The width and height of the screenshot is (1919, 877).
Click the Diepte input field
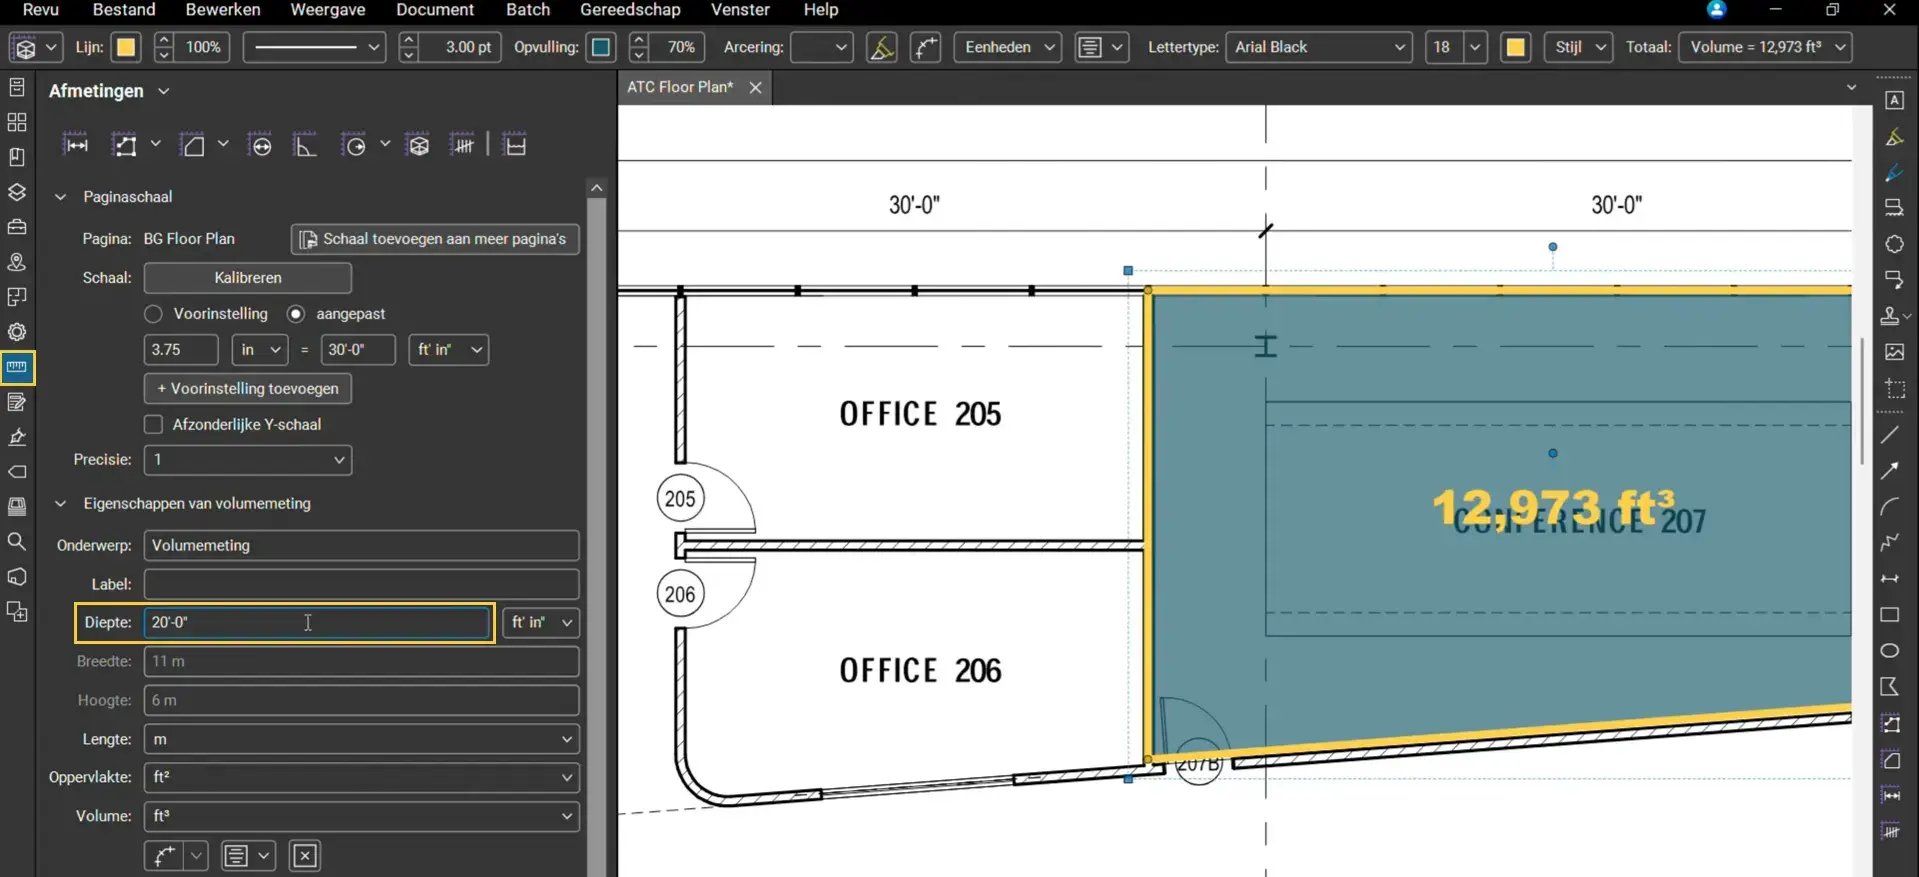pyautogui.click(x=317, y=622)
